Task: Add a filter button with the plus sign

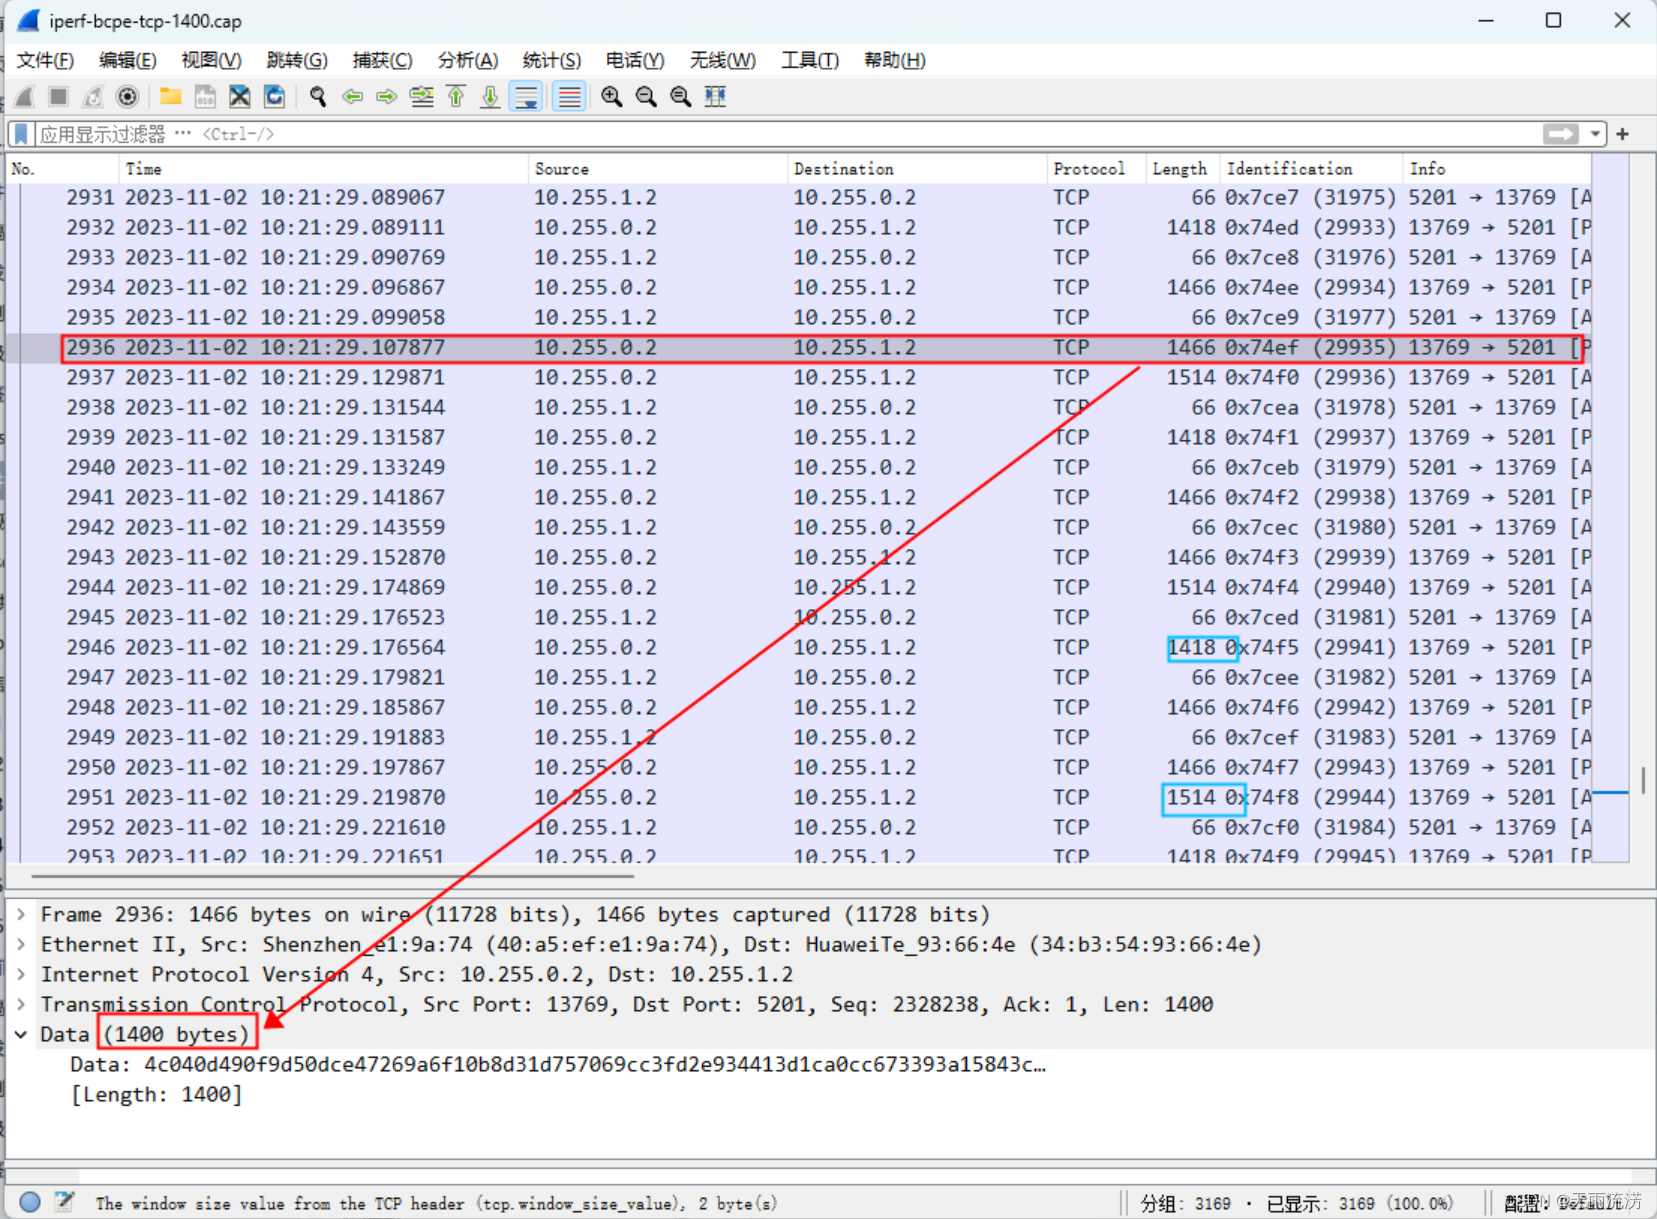Action: [1622, 133]
